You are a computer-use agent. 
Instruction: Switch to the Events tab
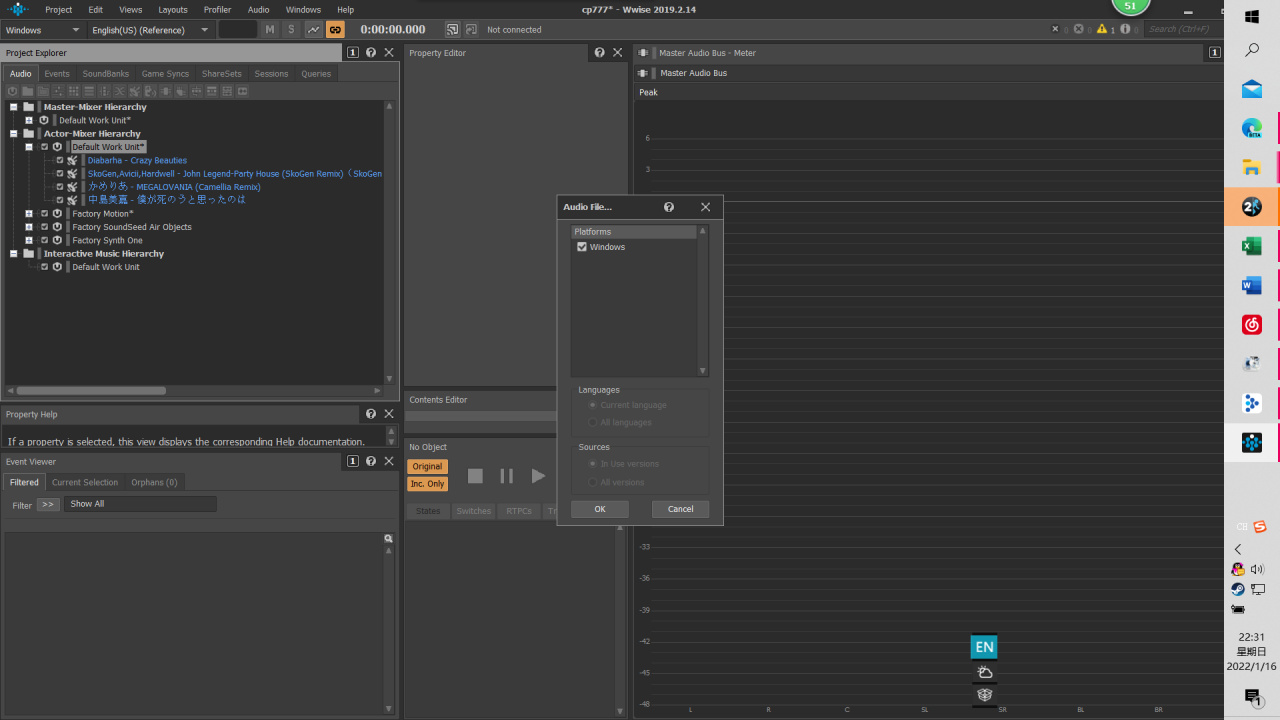click(x=57, y=74)
